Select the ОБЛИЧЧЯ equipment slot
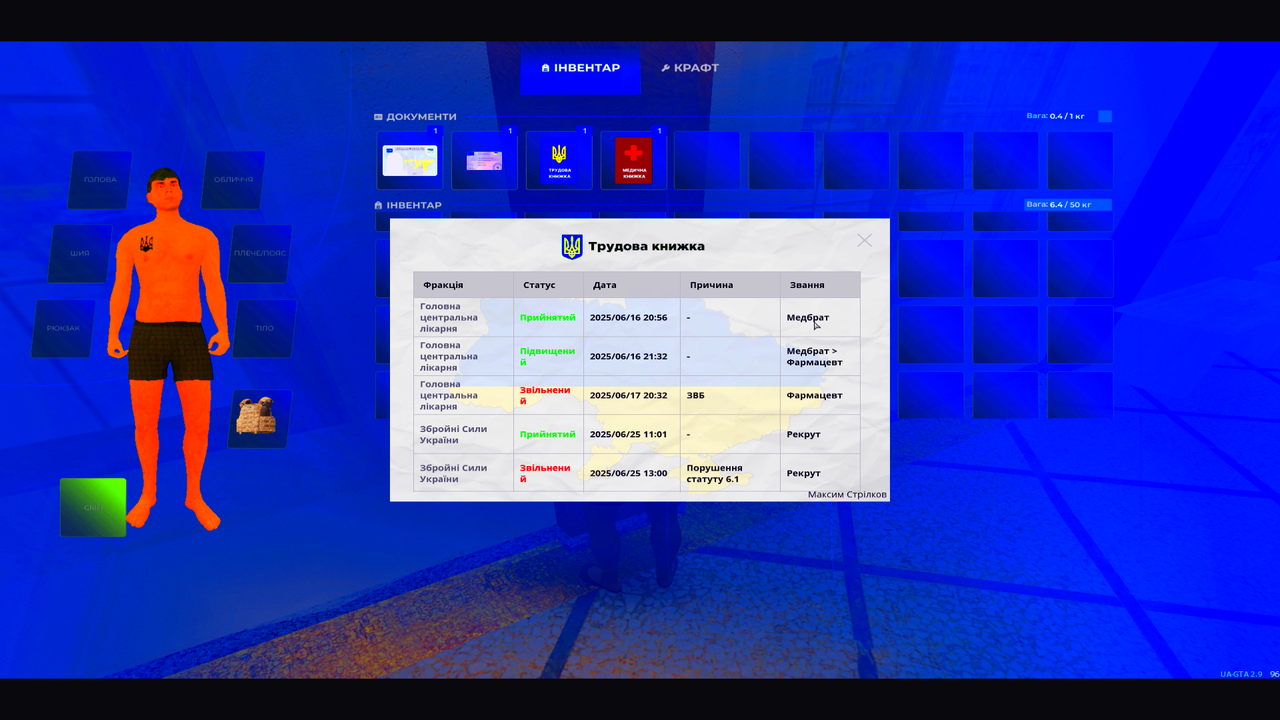 [x=233, y=180]
